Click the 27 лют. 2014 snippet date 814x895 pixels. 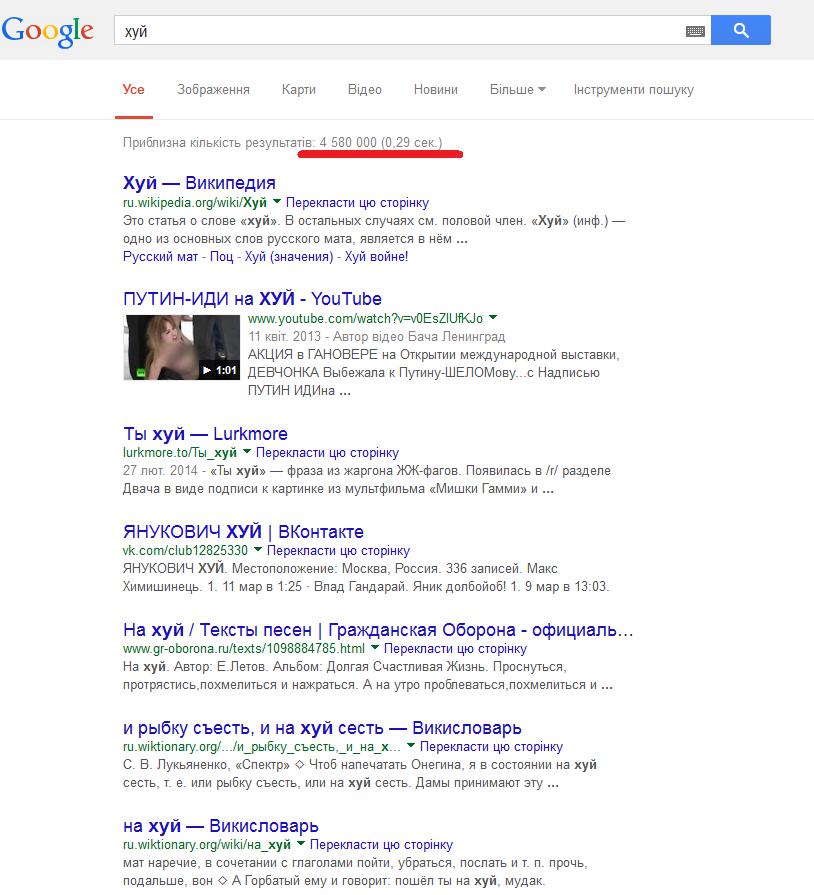coord(160,471)
